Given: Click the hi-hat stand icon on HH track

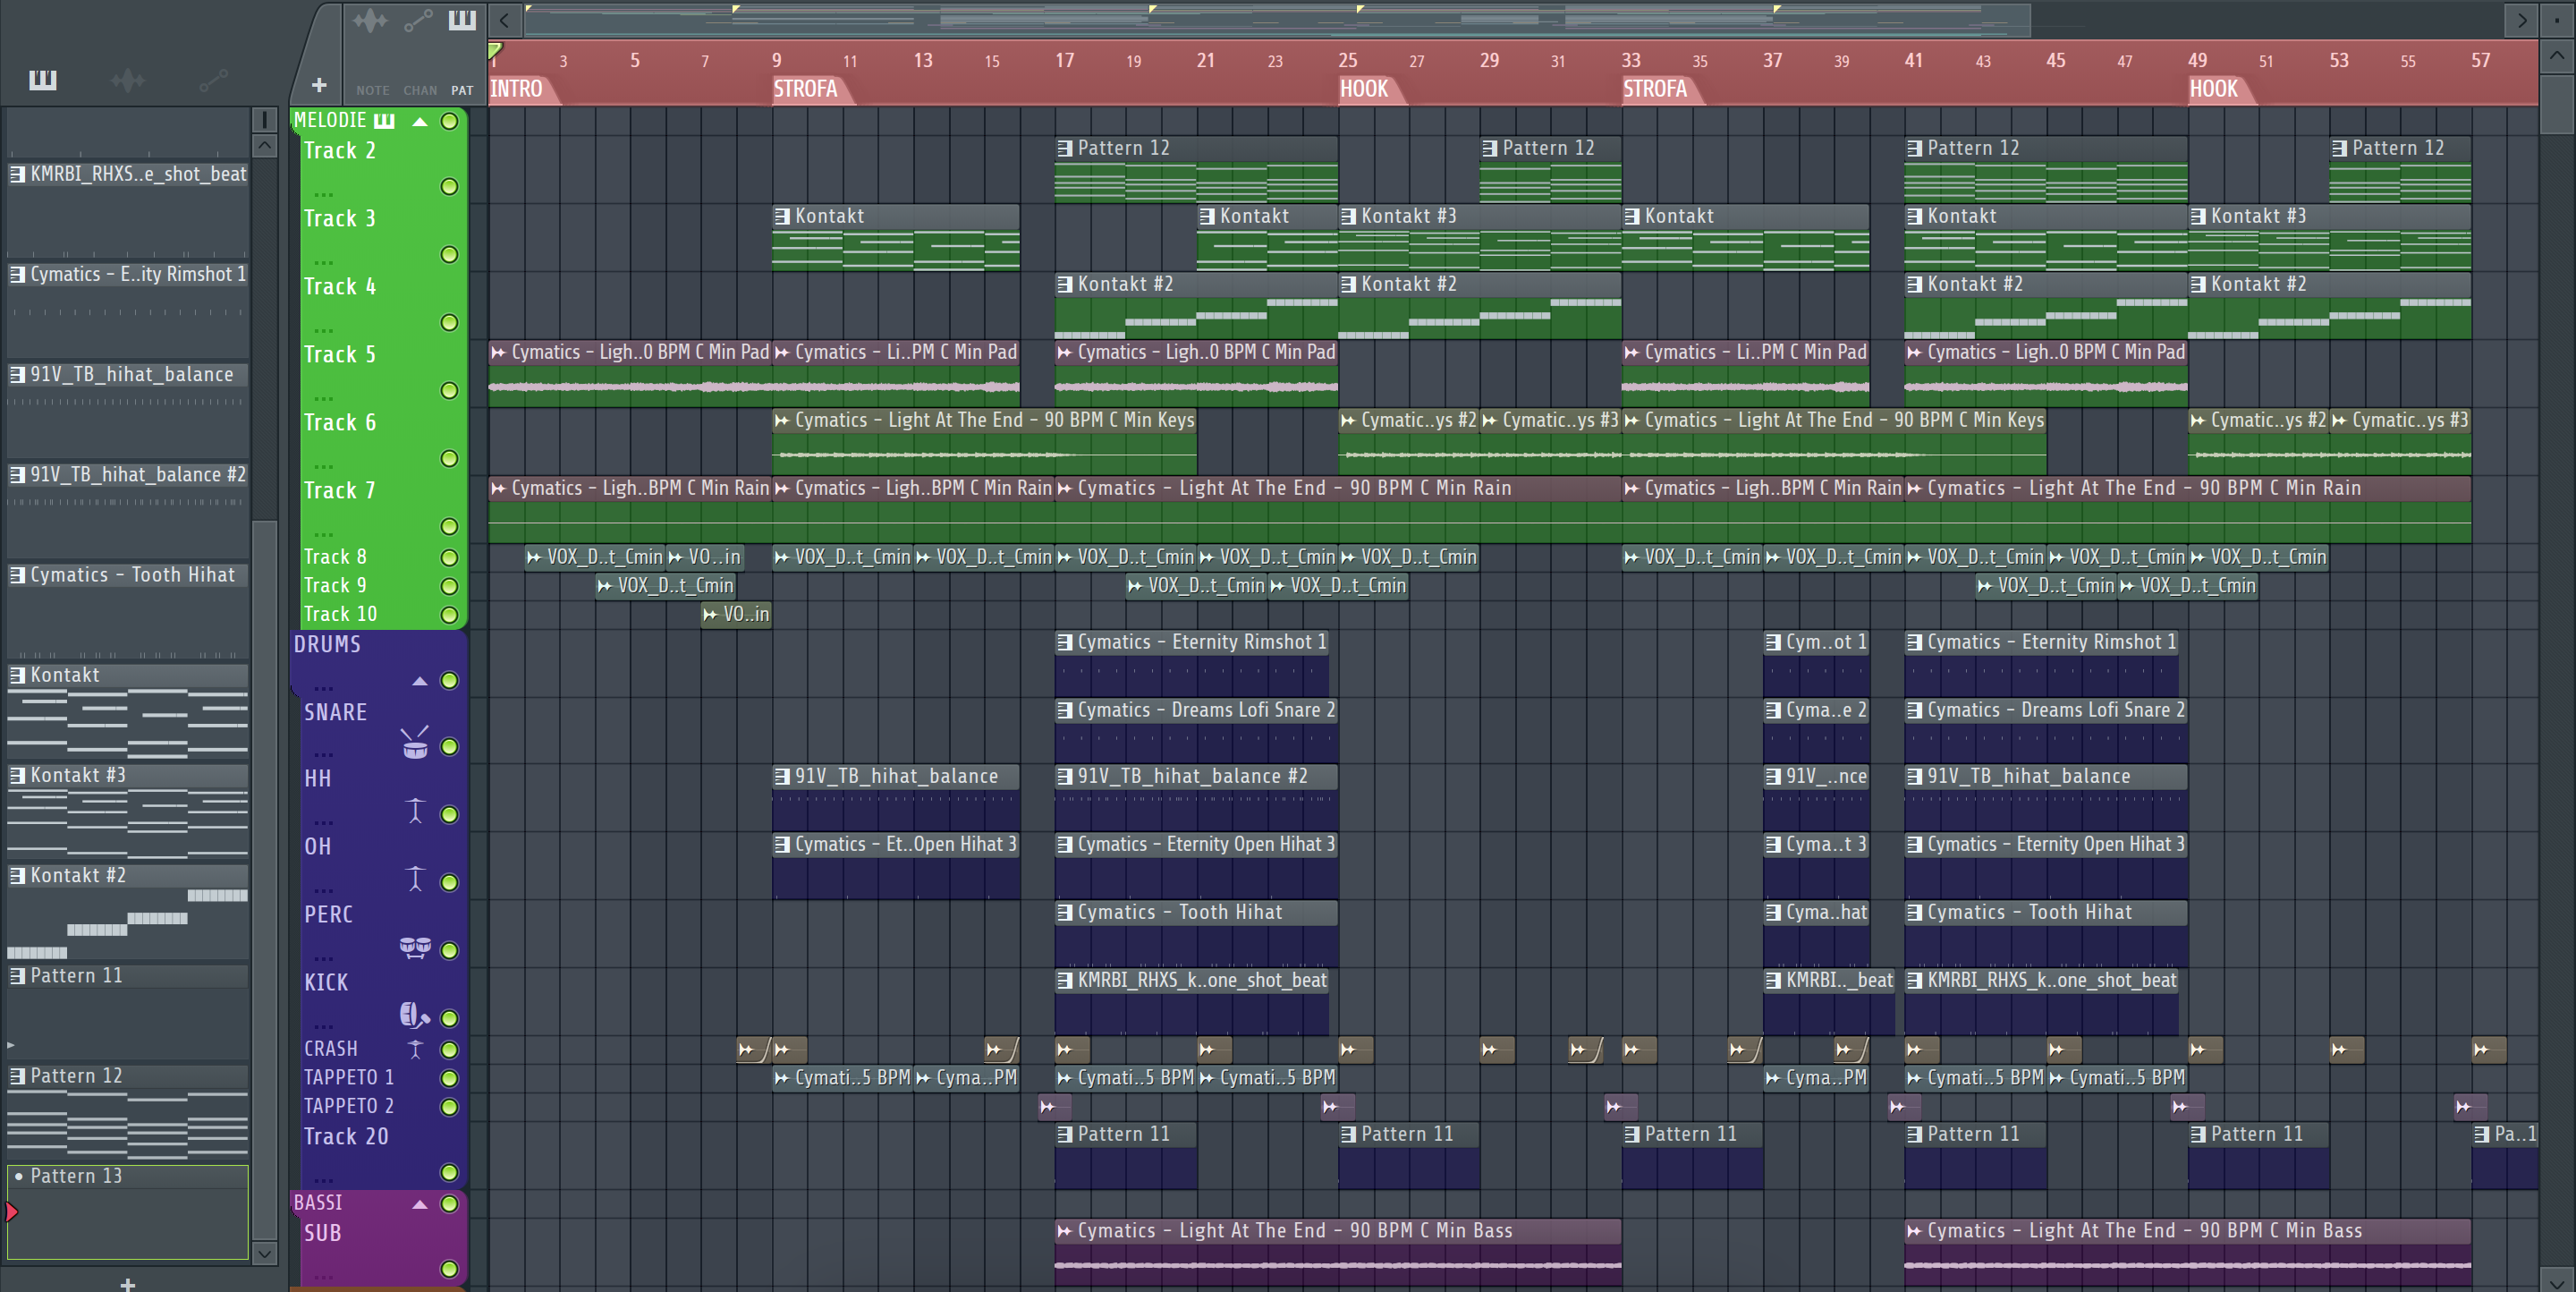Looking at the screenshot, I should (416, 810).
